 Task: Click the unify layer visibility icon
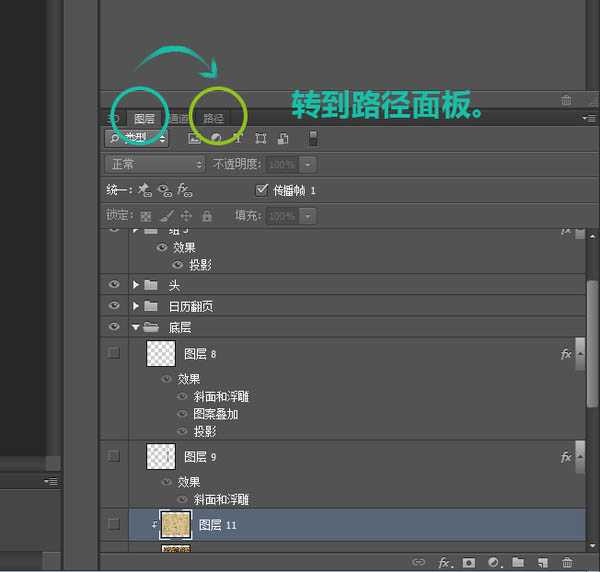point(165,190)
